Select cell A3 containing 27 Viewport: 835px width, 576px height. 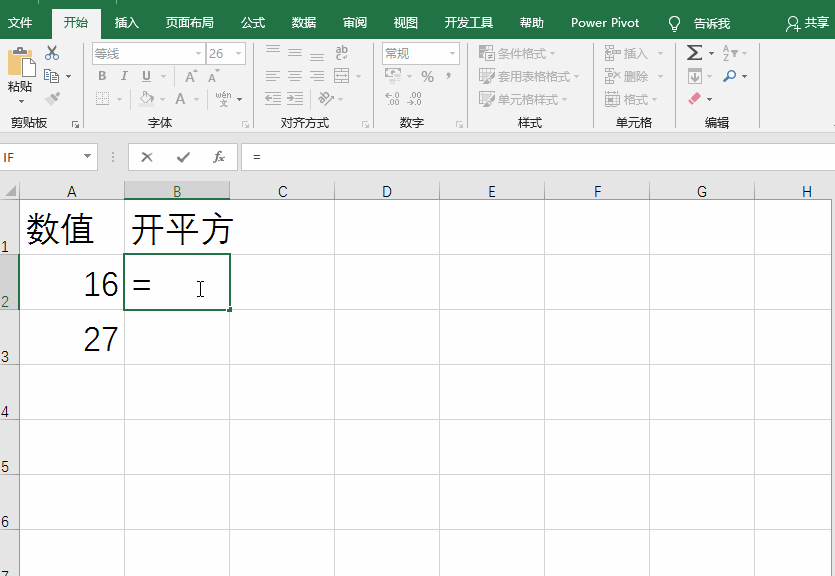[x=72, y=338]
